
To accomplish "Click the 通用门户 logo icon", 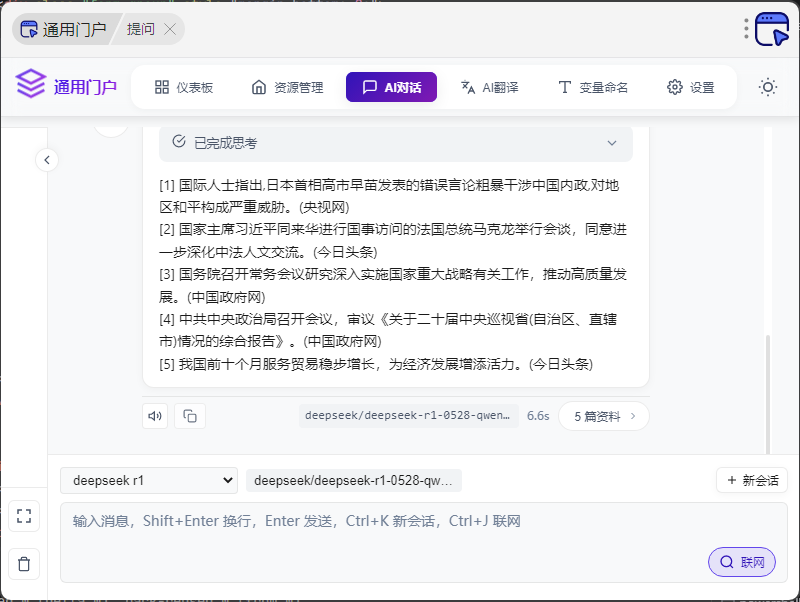I will pyautogui.click(x=31, y=86).
